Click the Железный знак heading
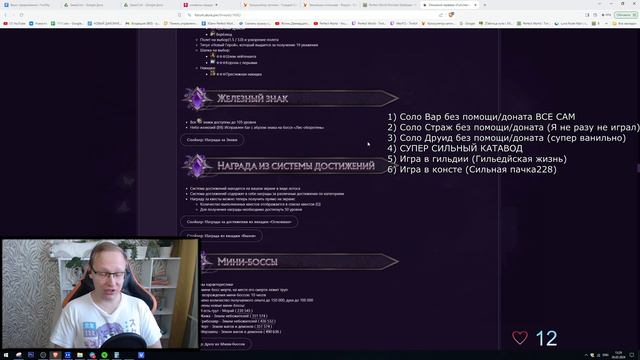Viewport: 640px width, 360px height. click(252, 98)
